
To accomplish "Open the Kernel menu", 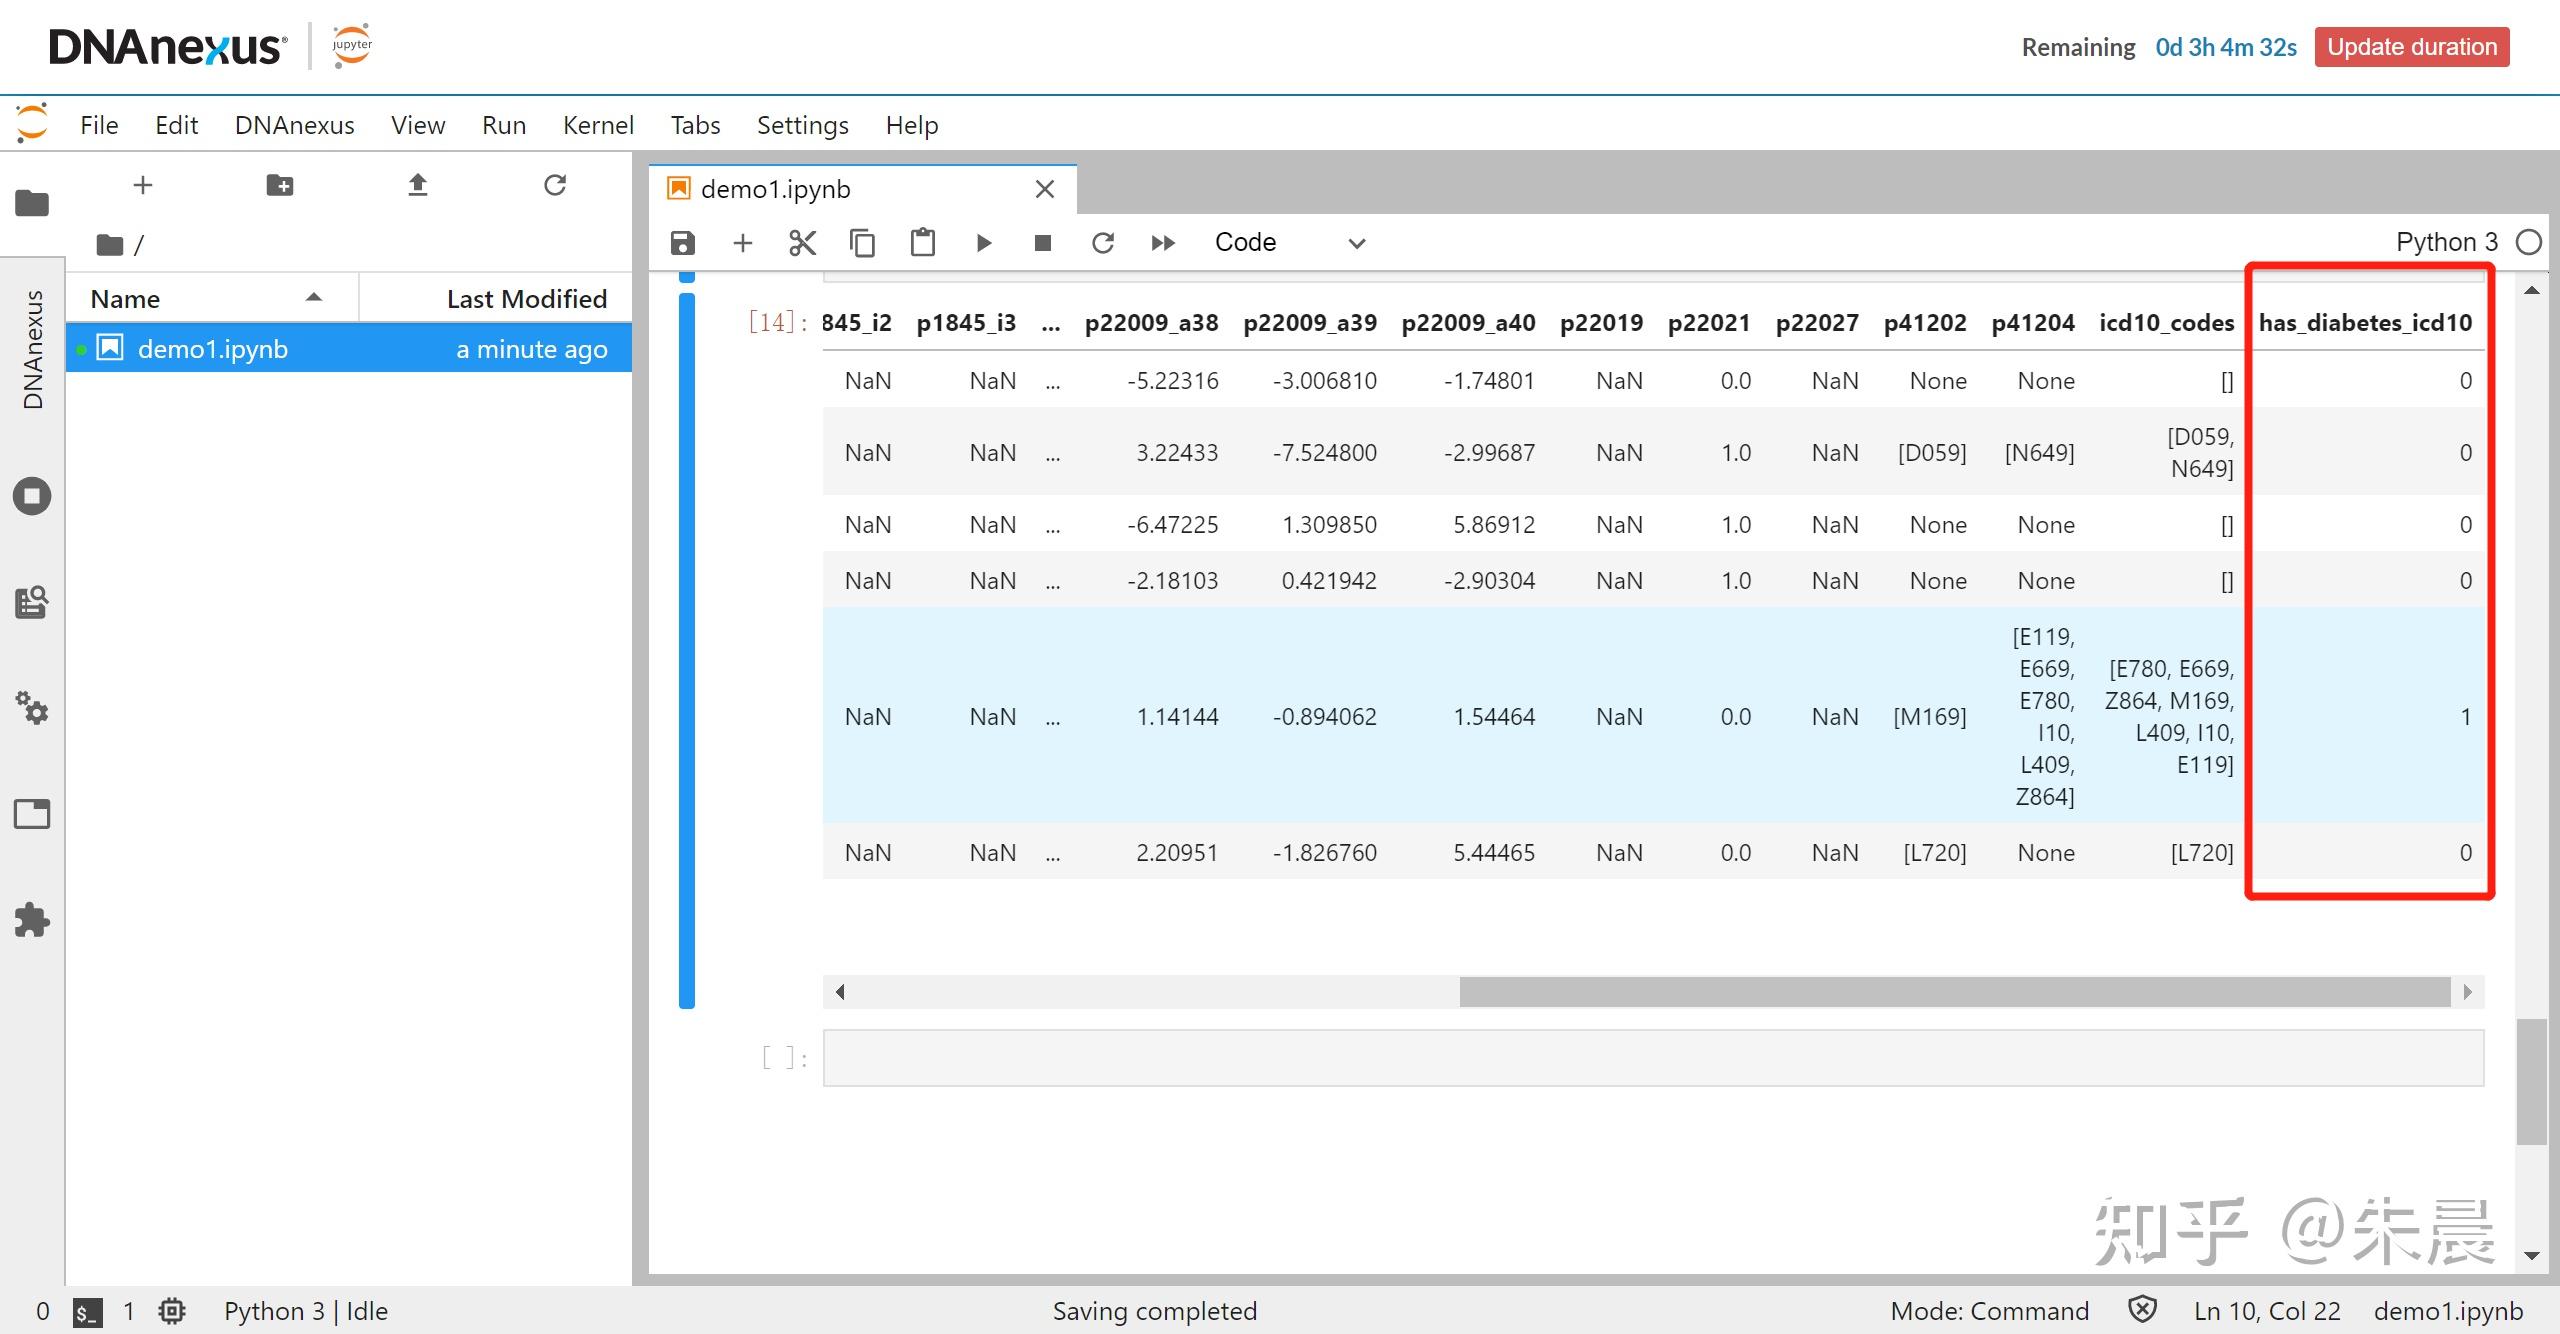I will (x=597, y=125).
